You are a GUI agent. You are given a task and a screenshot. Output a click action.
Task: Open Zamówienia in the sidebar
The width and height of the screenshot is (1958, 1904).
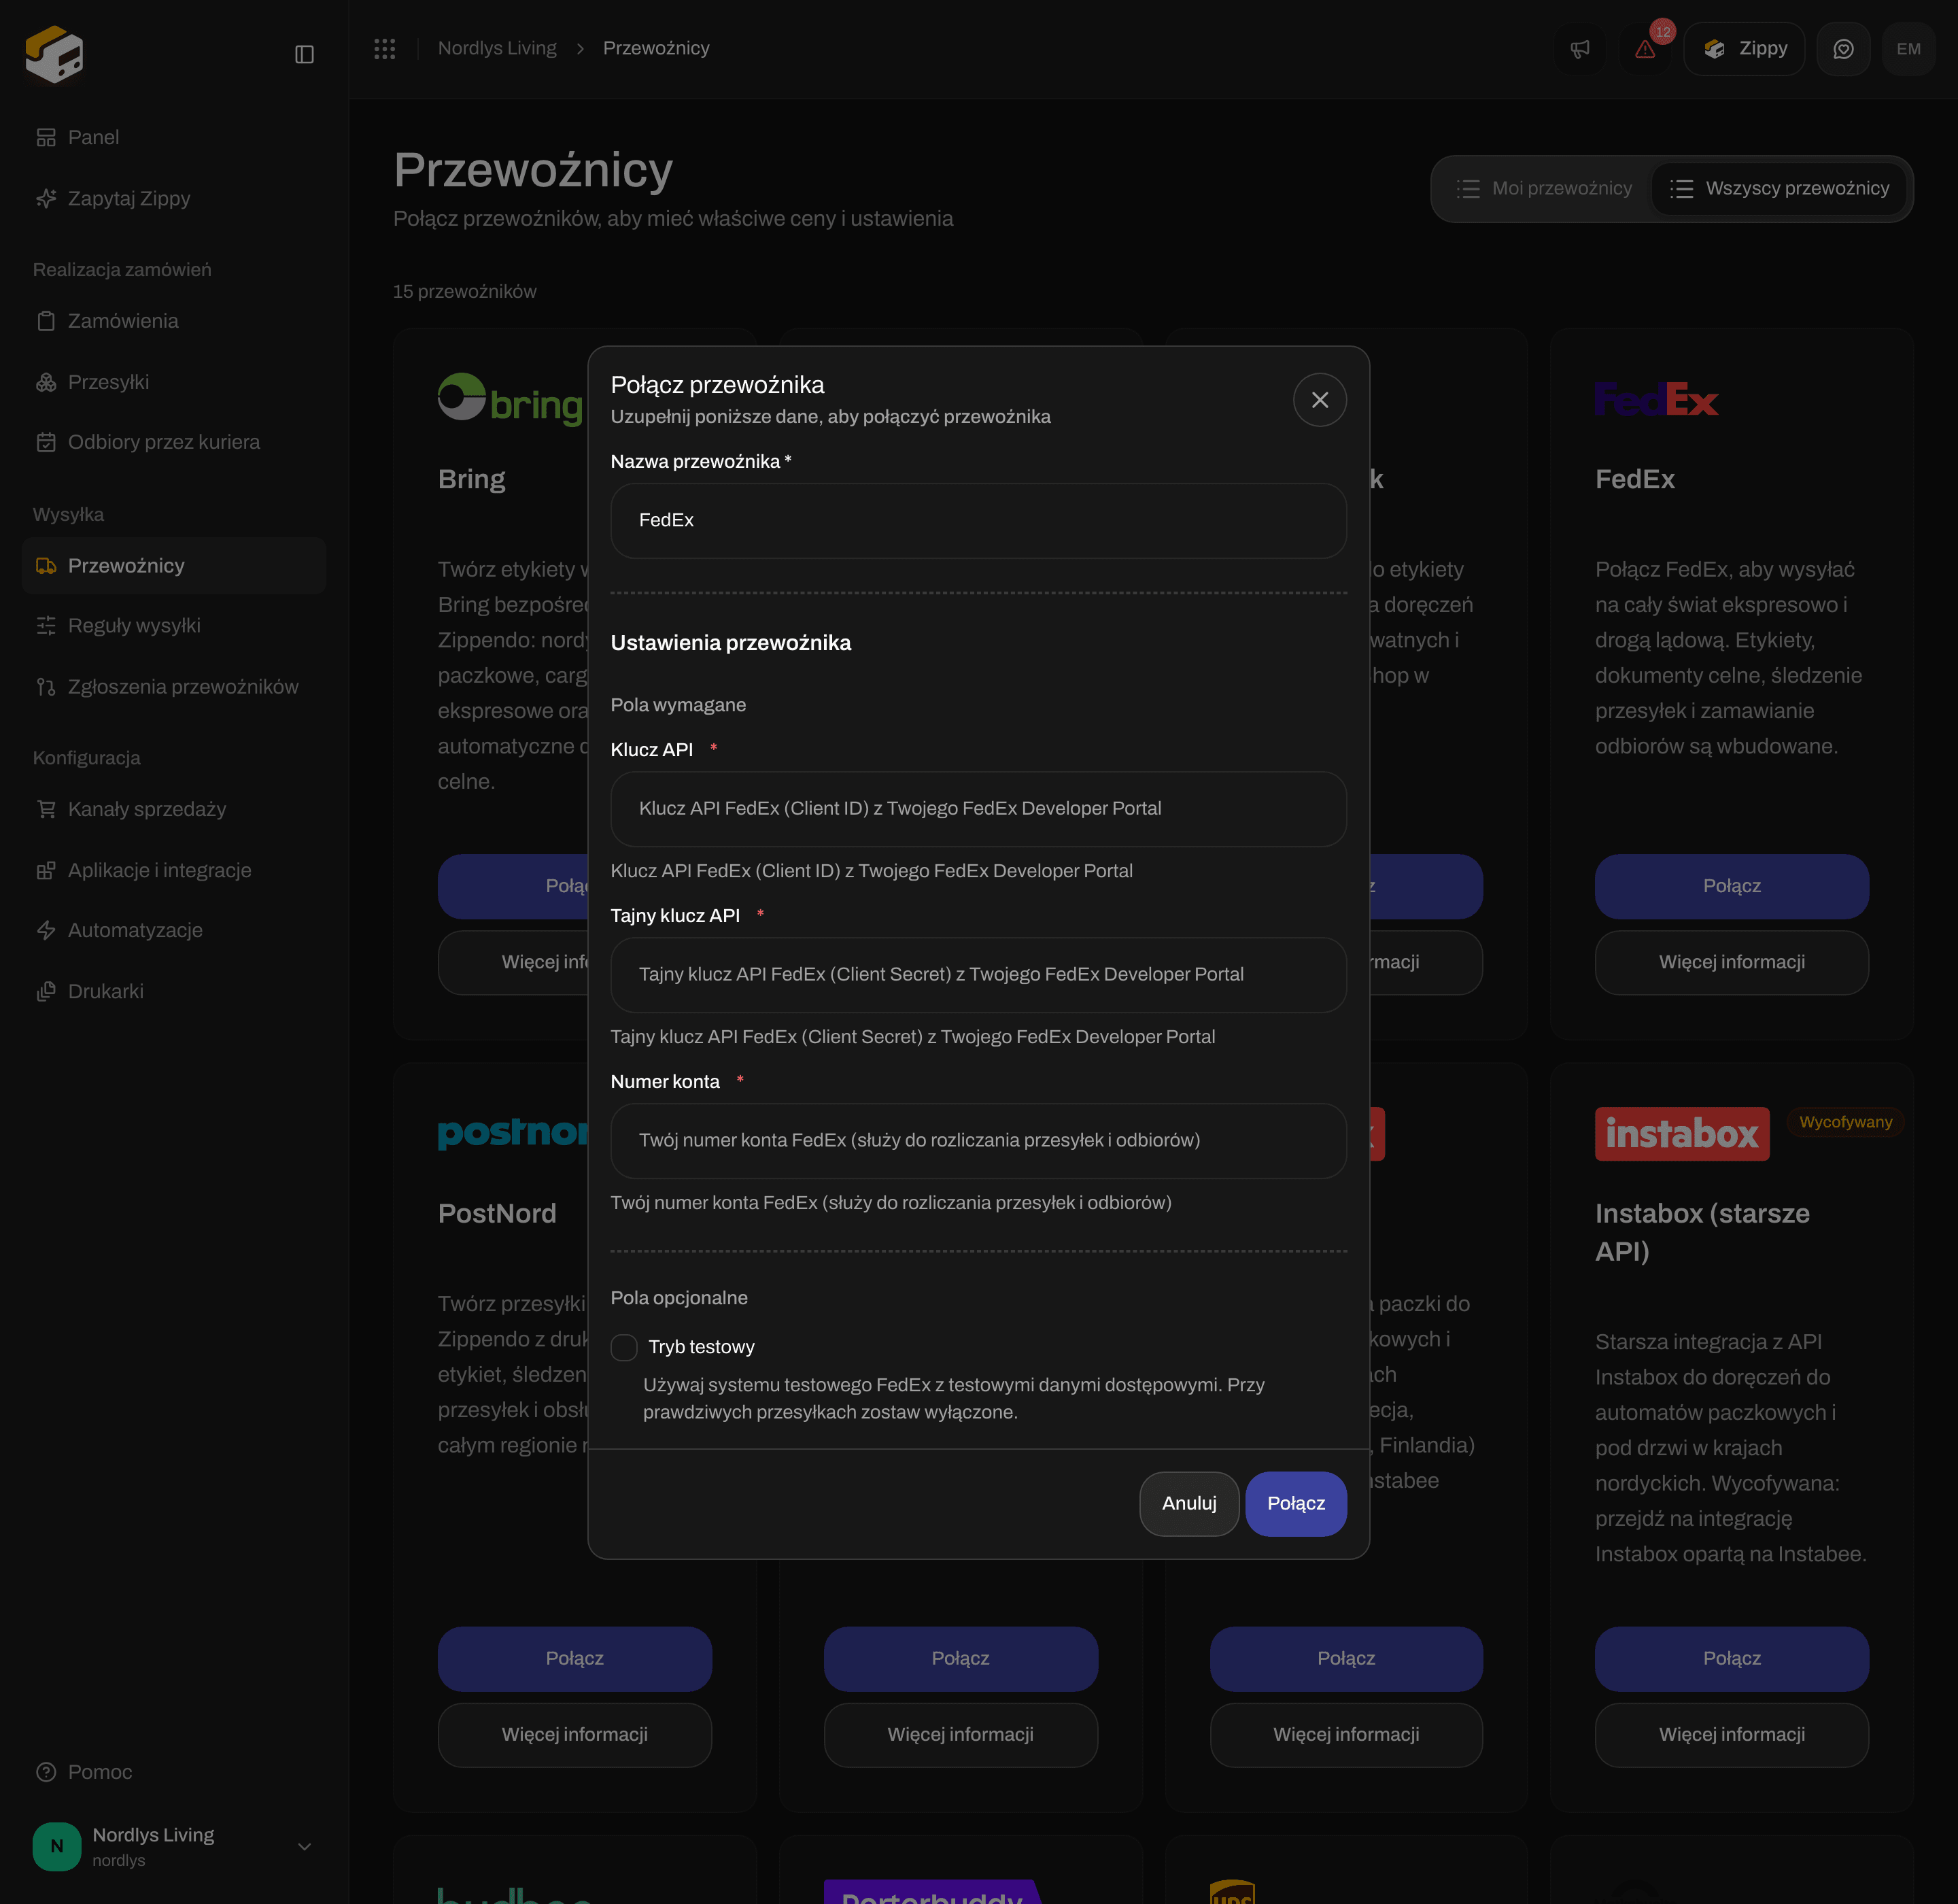tap(174, 321)
